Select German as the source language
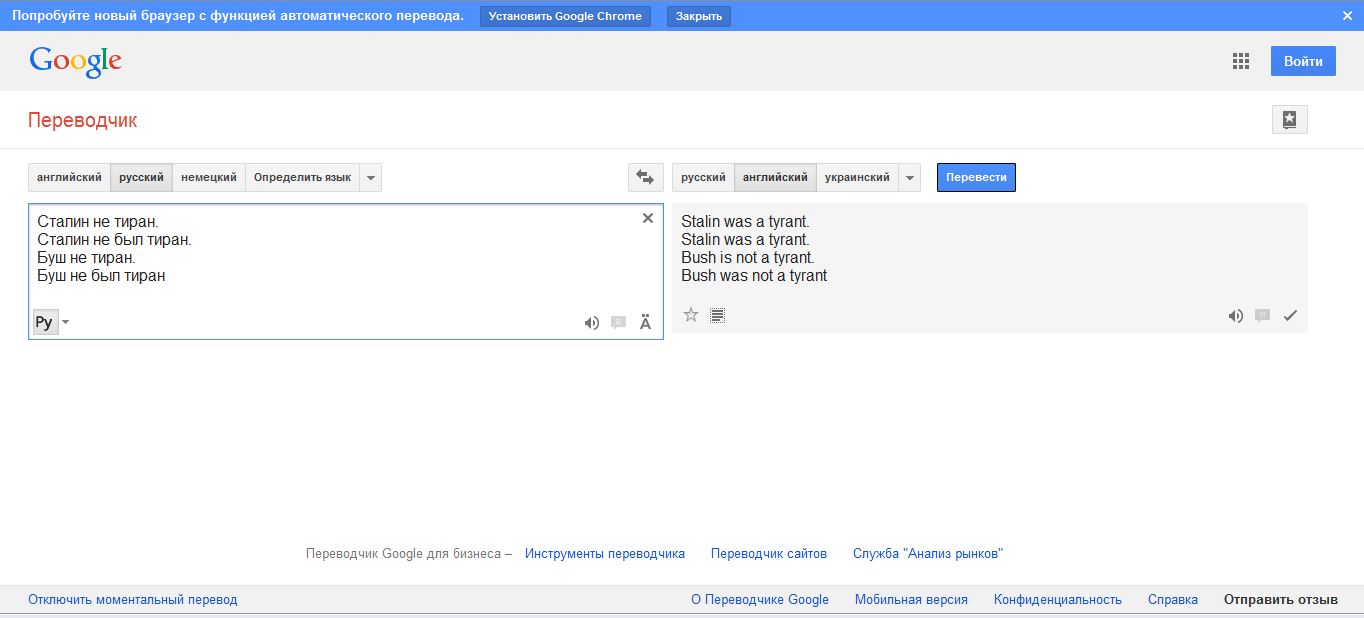 click(x=209, y=177)
